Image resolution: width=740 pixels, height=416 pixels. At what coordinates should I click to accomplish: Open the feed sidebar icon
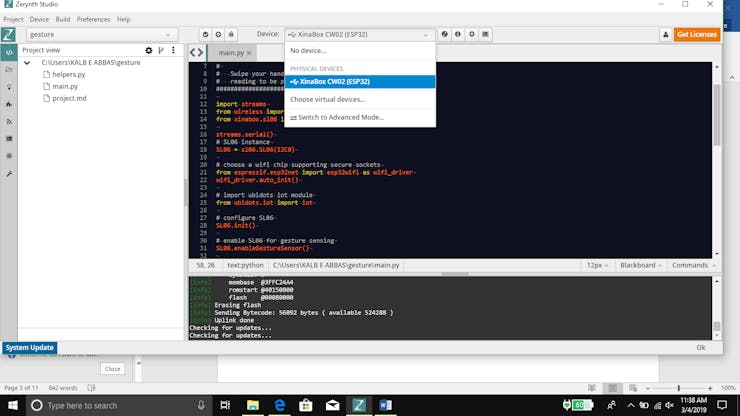tap(9, 122)
